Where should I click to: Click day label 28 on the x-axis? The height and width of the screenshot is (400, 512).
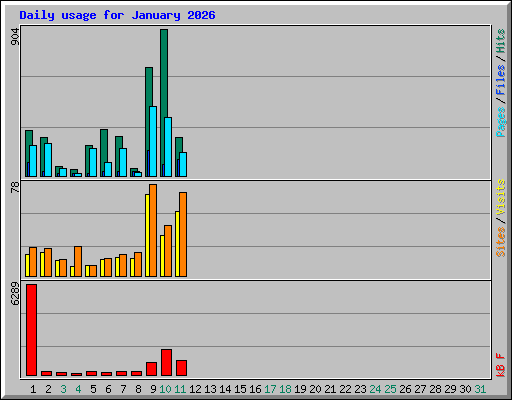[x=435, y=389]
